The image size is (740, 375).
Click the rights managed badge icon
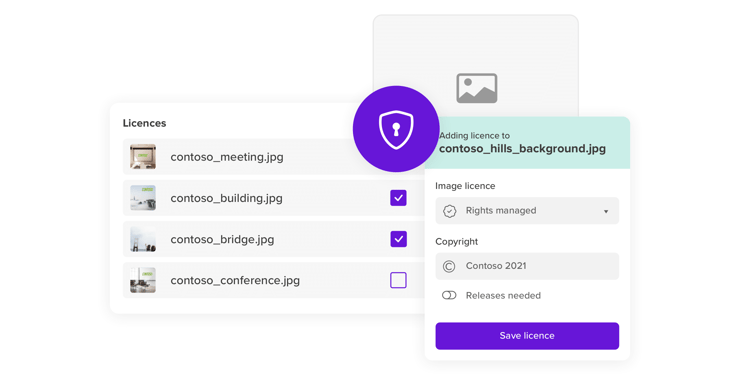click(449, 211)
